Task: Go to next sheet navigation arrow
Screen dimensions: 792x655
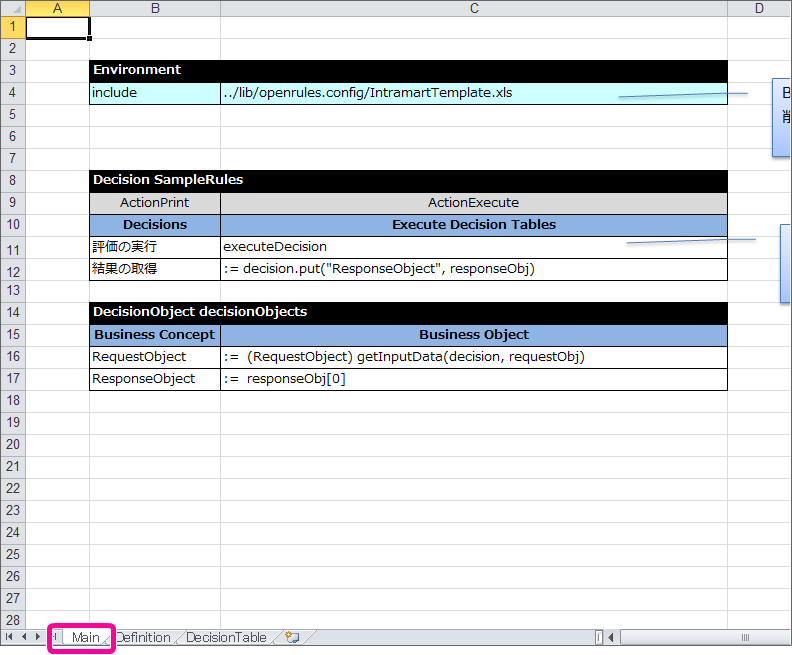Action: pyautogui.click(x=38, y=637)
